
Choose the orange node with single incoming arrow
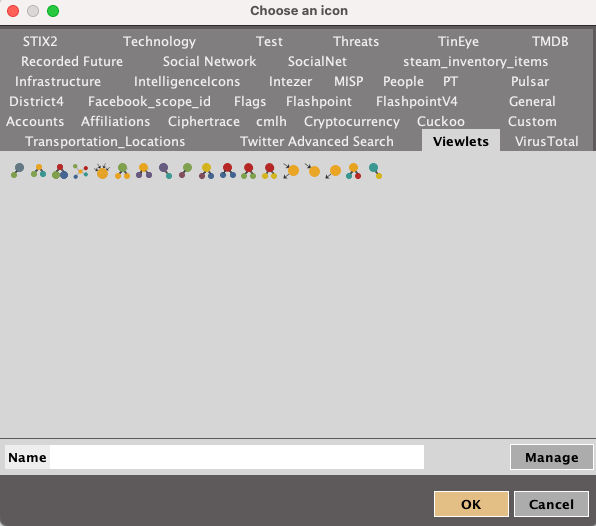coord(312,171)
